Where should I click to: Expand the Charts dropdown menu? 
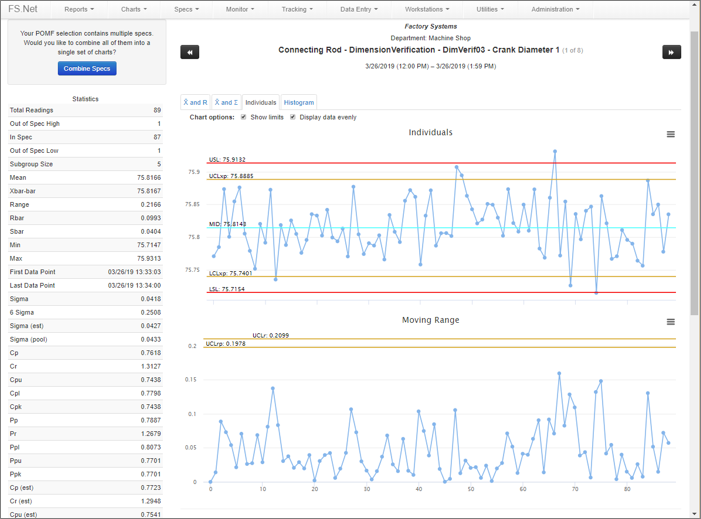pyautogui.click(x=134, y=9)
